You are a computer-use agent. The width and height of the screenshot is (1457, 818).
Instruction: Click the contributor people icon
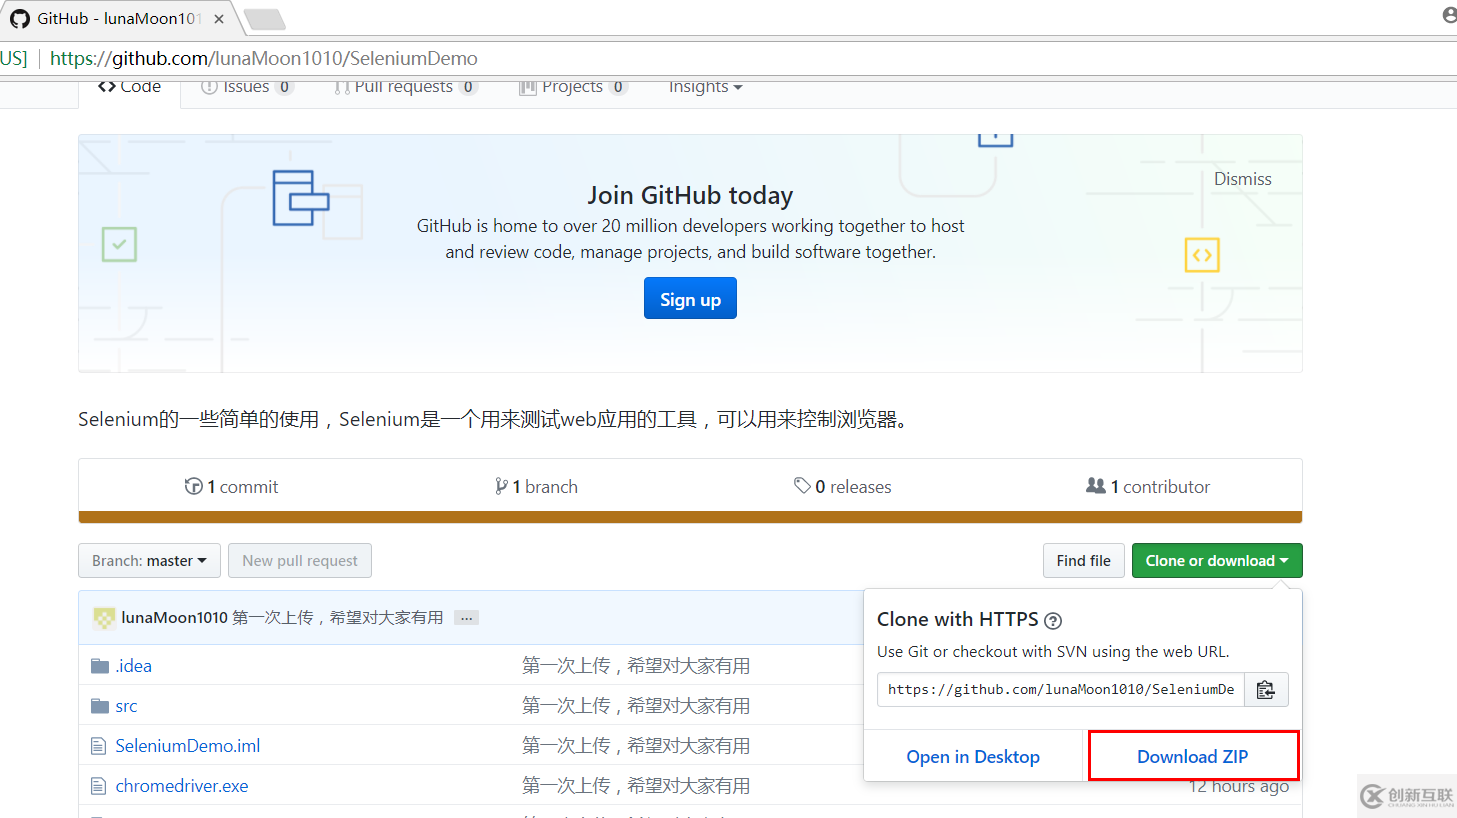(x=1096, y=485)
